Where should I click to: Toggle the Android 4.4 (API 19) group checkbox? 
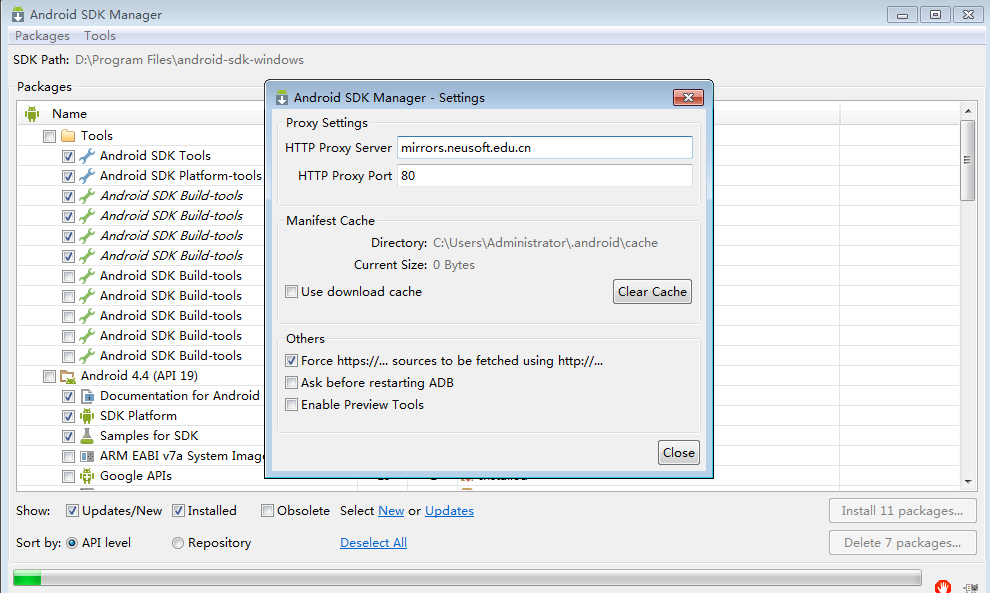click(49, 376)
